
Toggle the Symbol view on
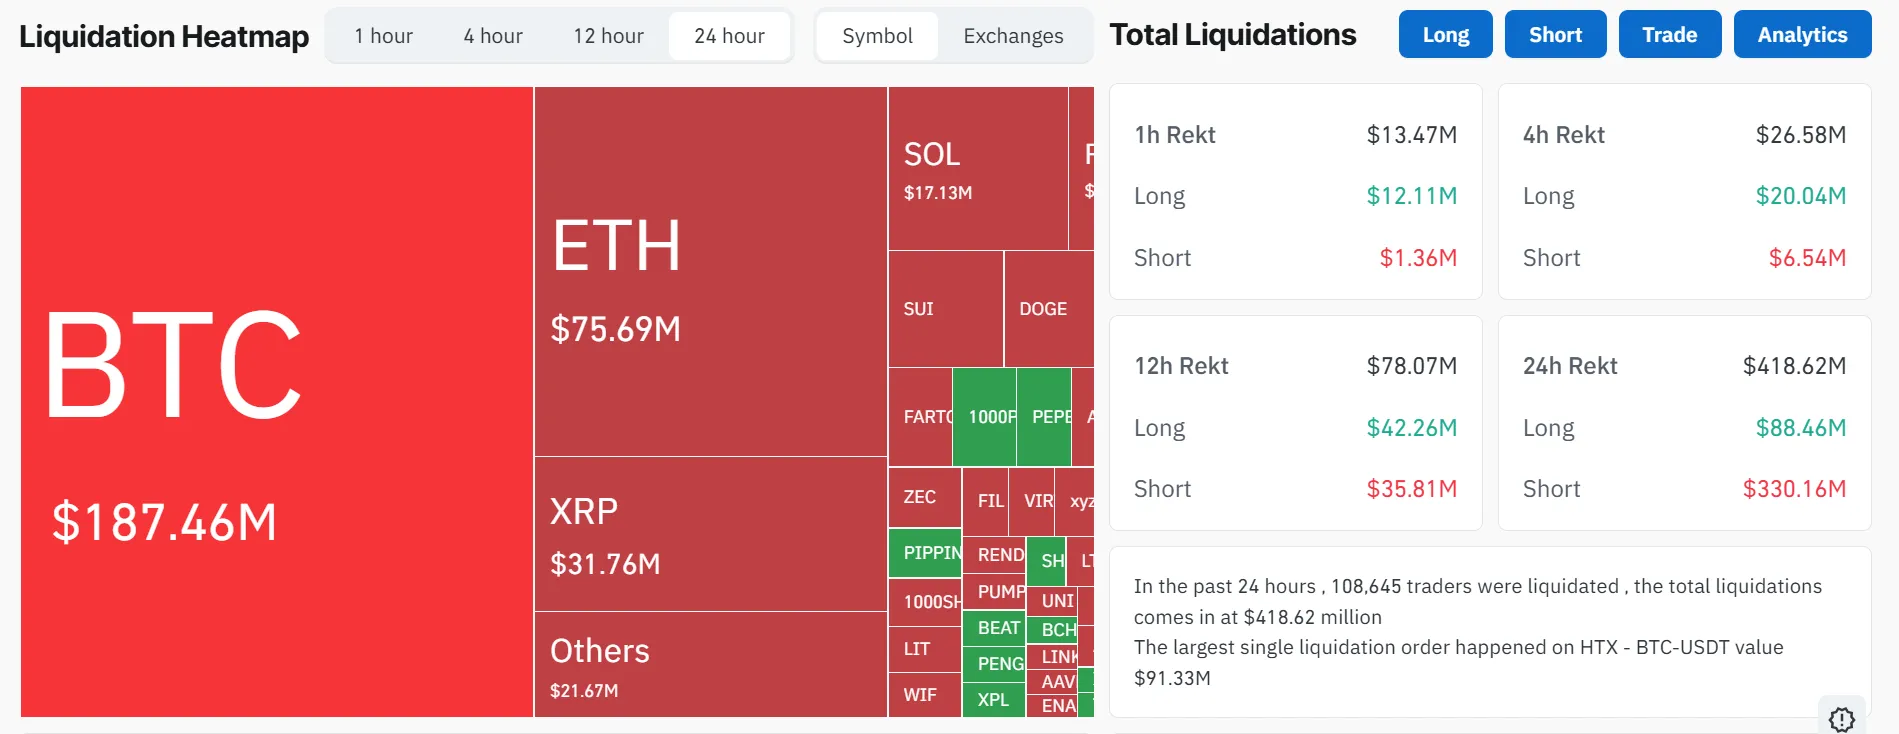pos(876,35)
